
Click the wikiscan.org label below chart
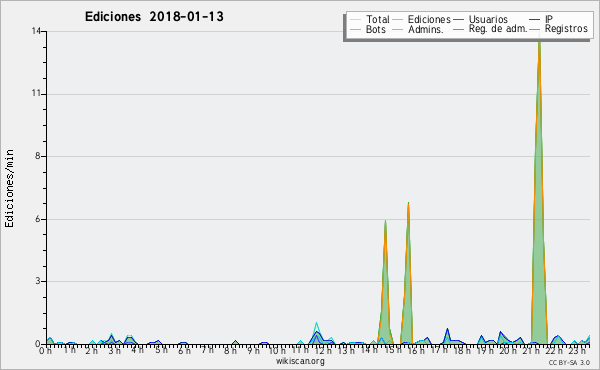pyautogui.click(x=300, y=361)
